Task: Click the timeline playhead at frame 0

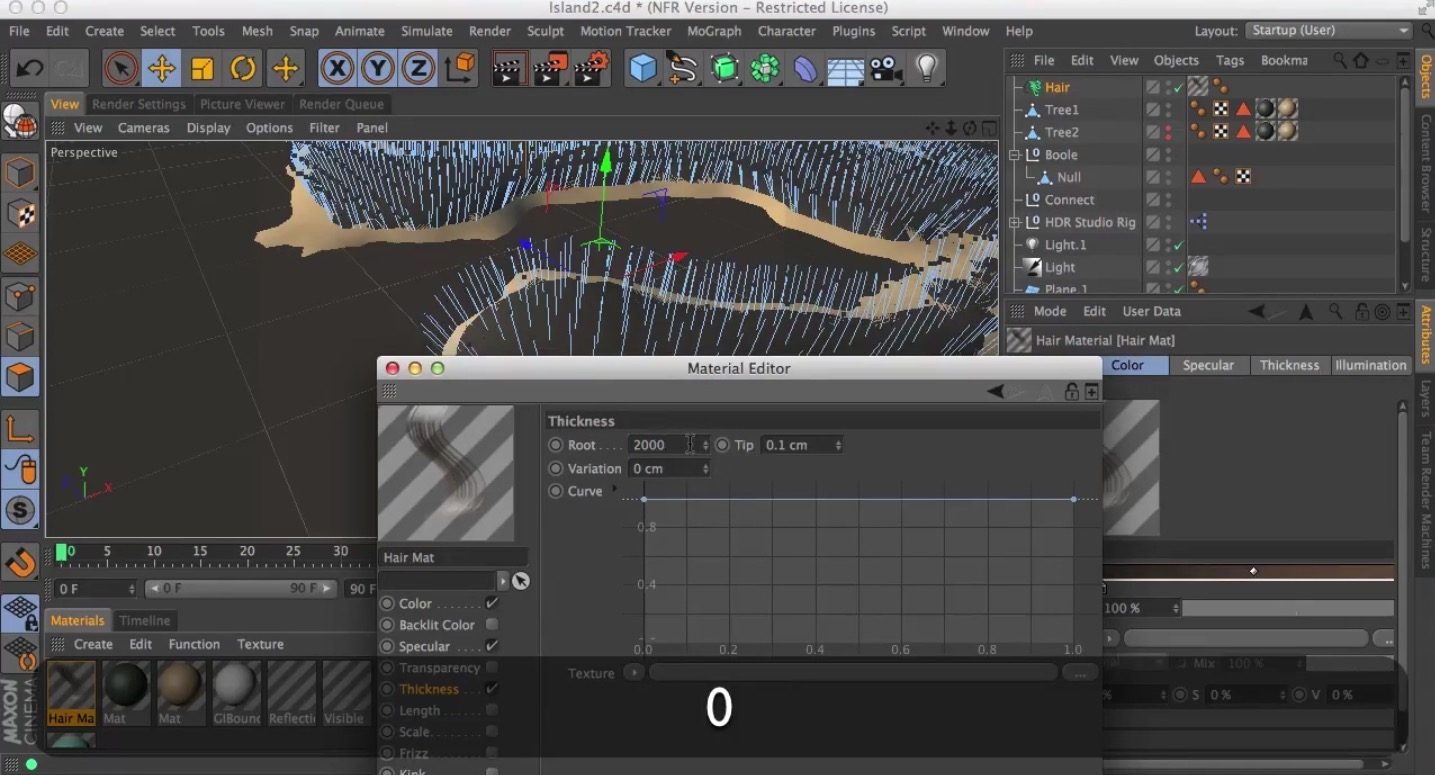Action: (61, 551)
